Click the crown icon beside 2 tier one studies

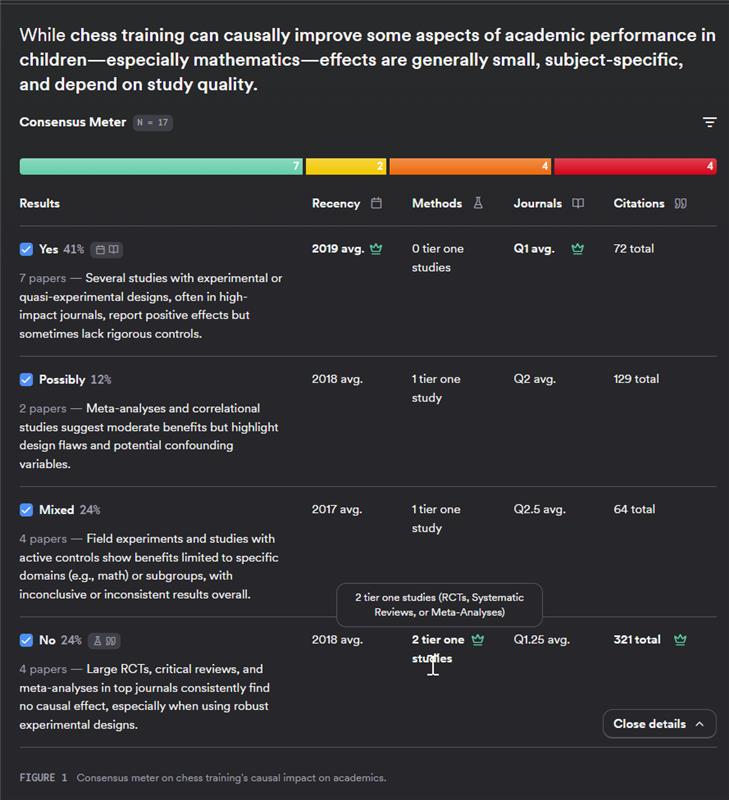coord(478,640)
